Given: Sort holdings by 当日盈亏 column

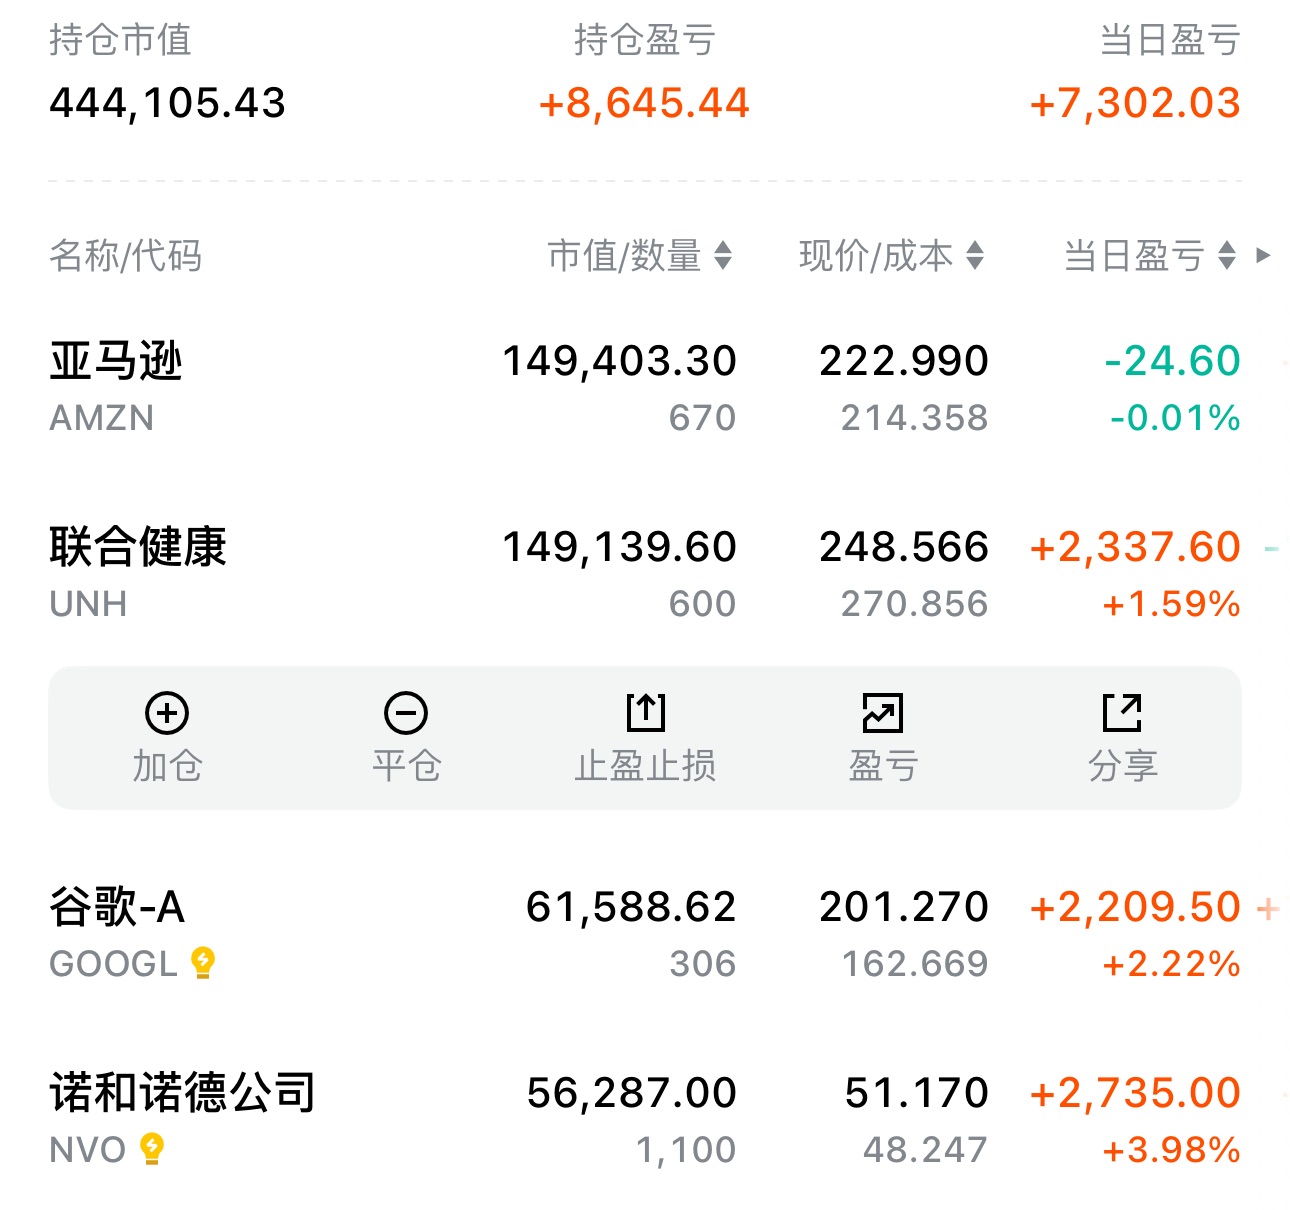Looking at the screenshot, I should tap(1150, 256).
